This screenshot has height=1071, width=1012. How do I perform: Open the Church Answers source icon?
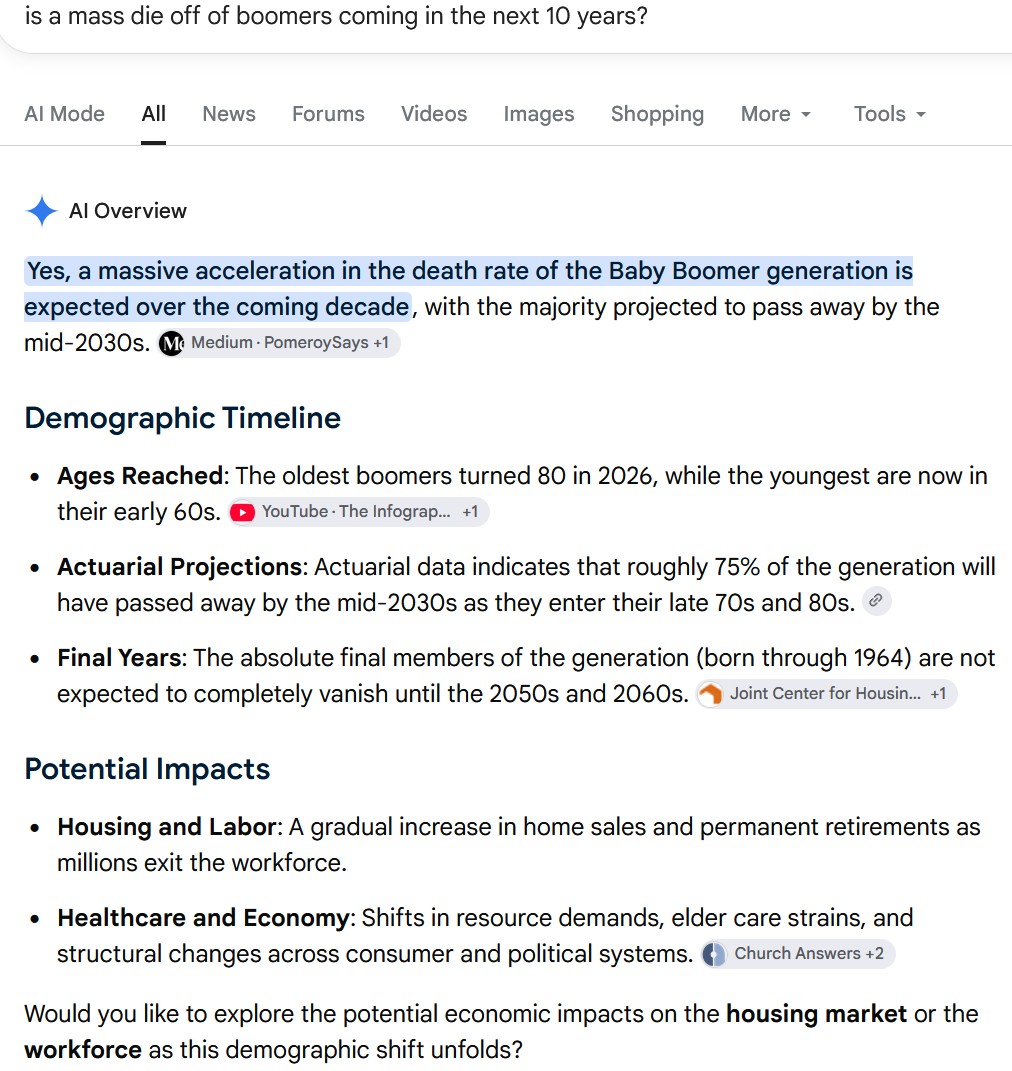[714, 954]
